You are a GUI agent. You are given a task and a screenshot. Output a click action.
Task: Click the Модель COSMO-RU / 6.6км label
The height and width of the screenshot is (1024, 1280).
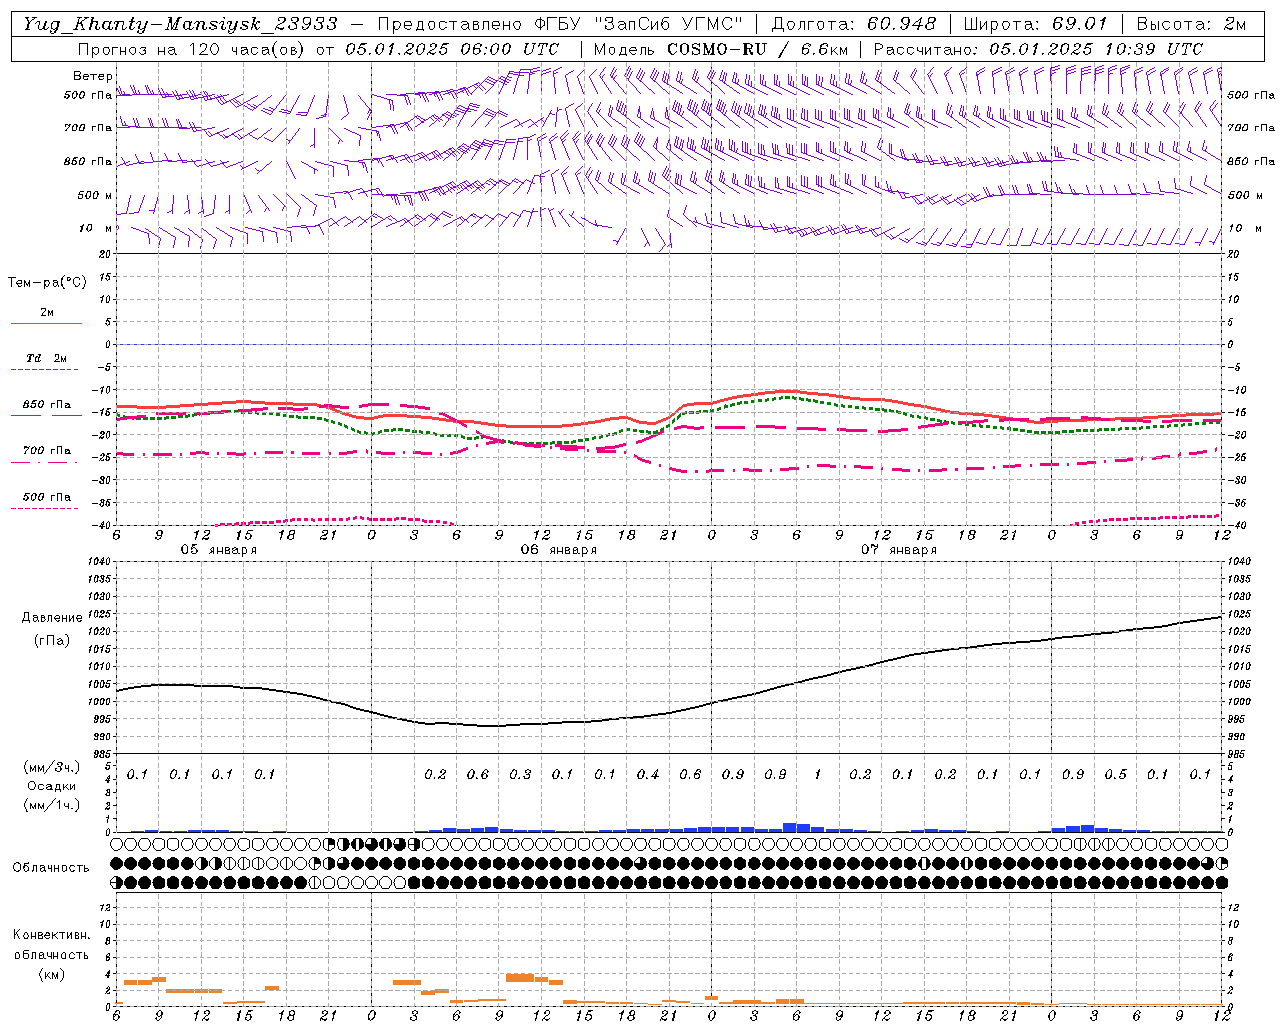720,49
